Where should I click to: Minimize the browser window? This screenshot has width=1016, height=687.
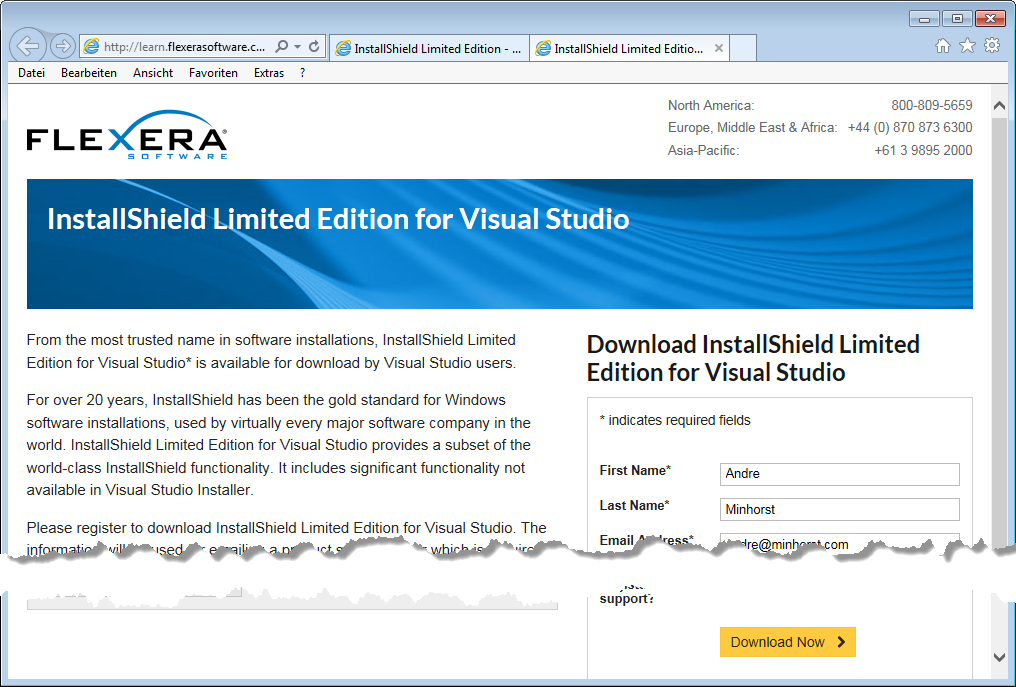pos(924,19)
